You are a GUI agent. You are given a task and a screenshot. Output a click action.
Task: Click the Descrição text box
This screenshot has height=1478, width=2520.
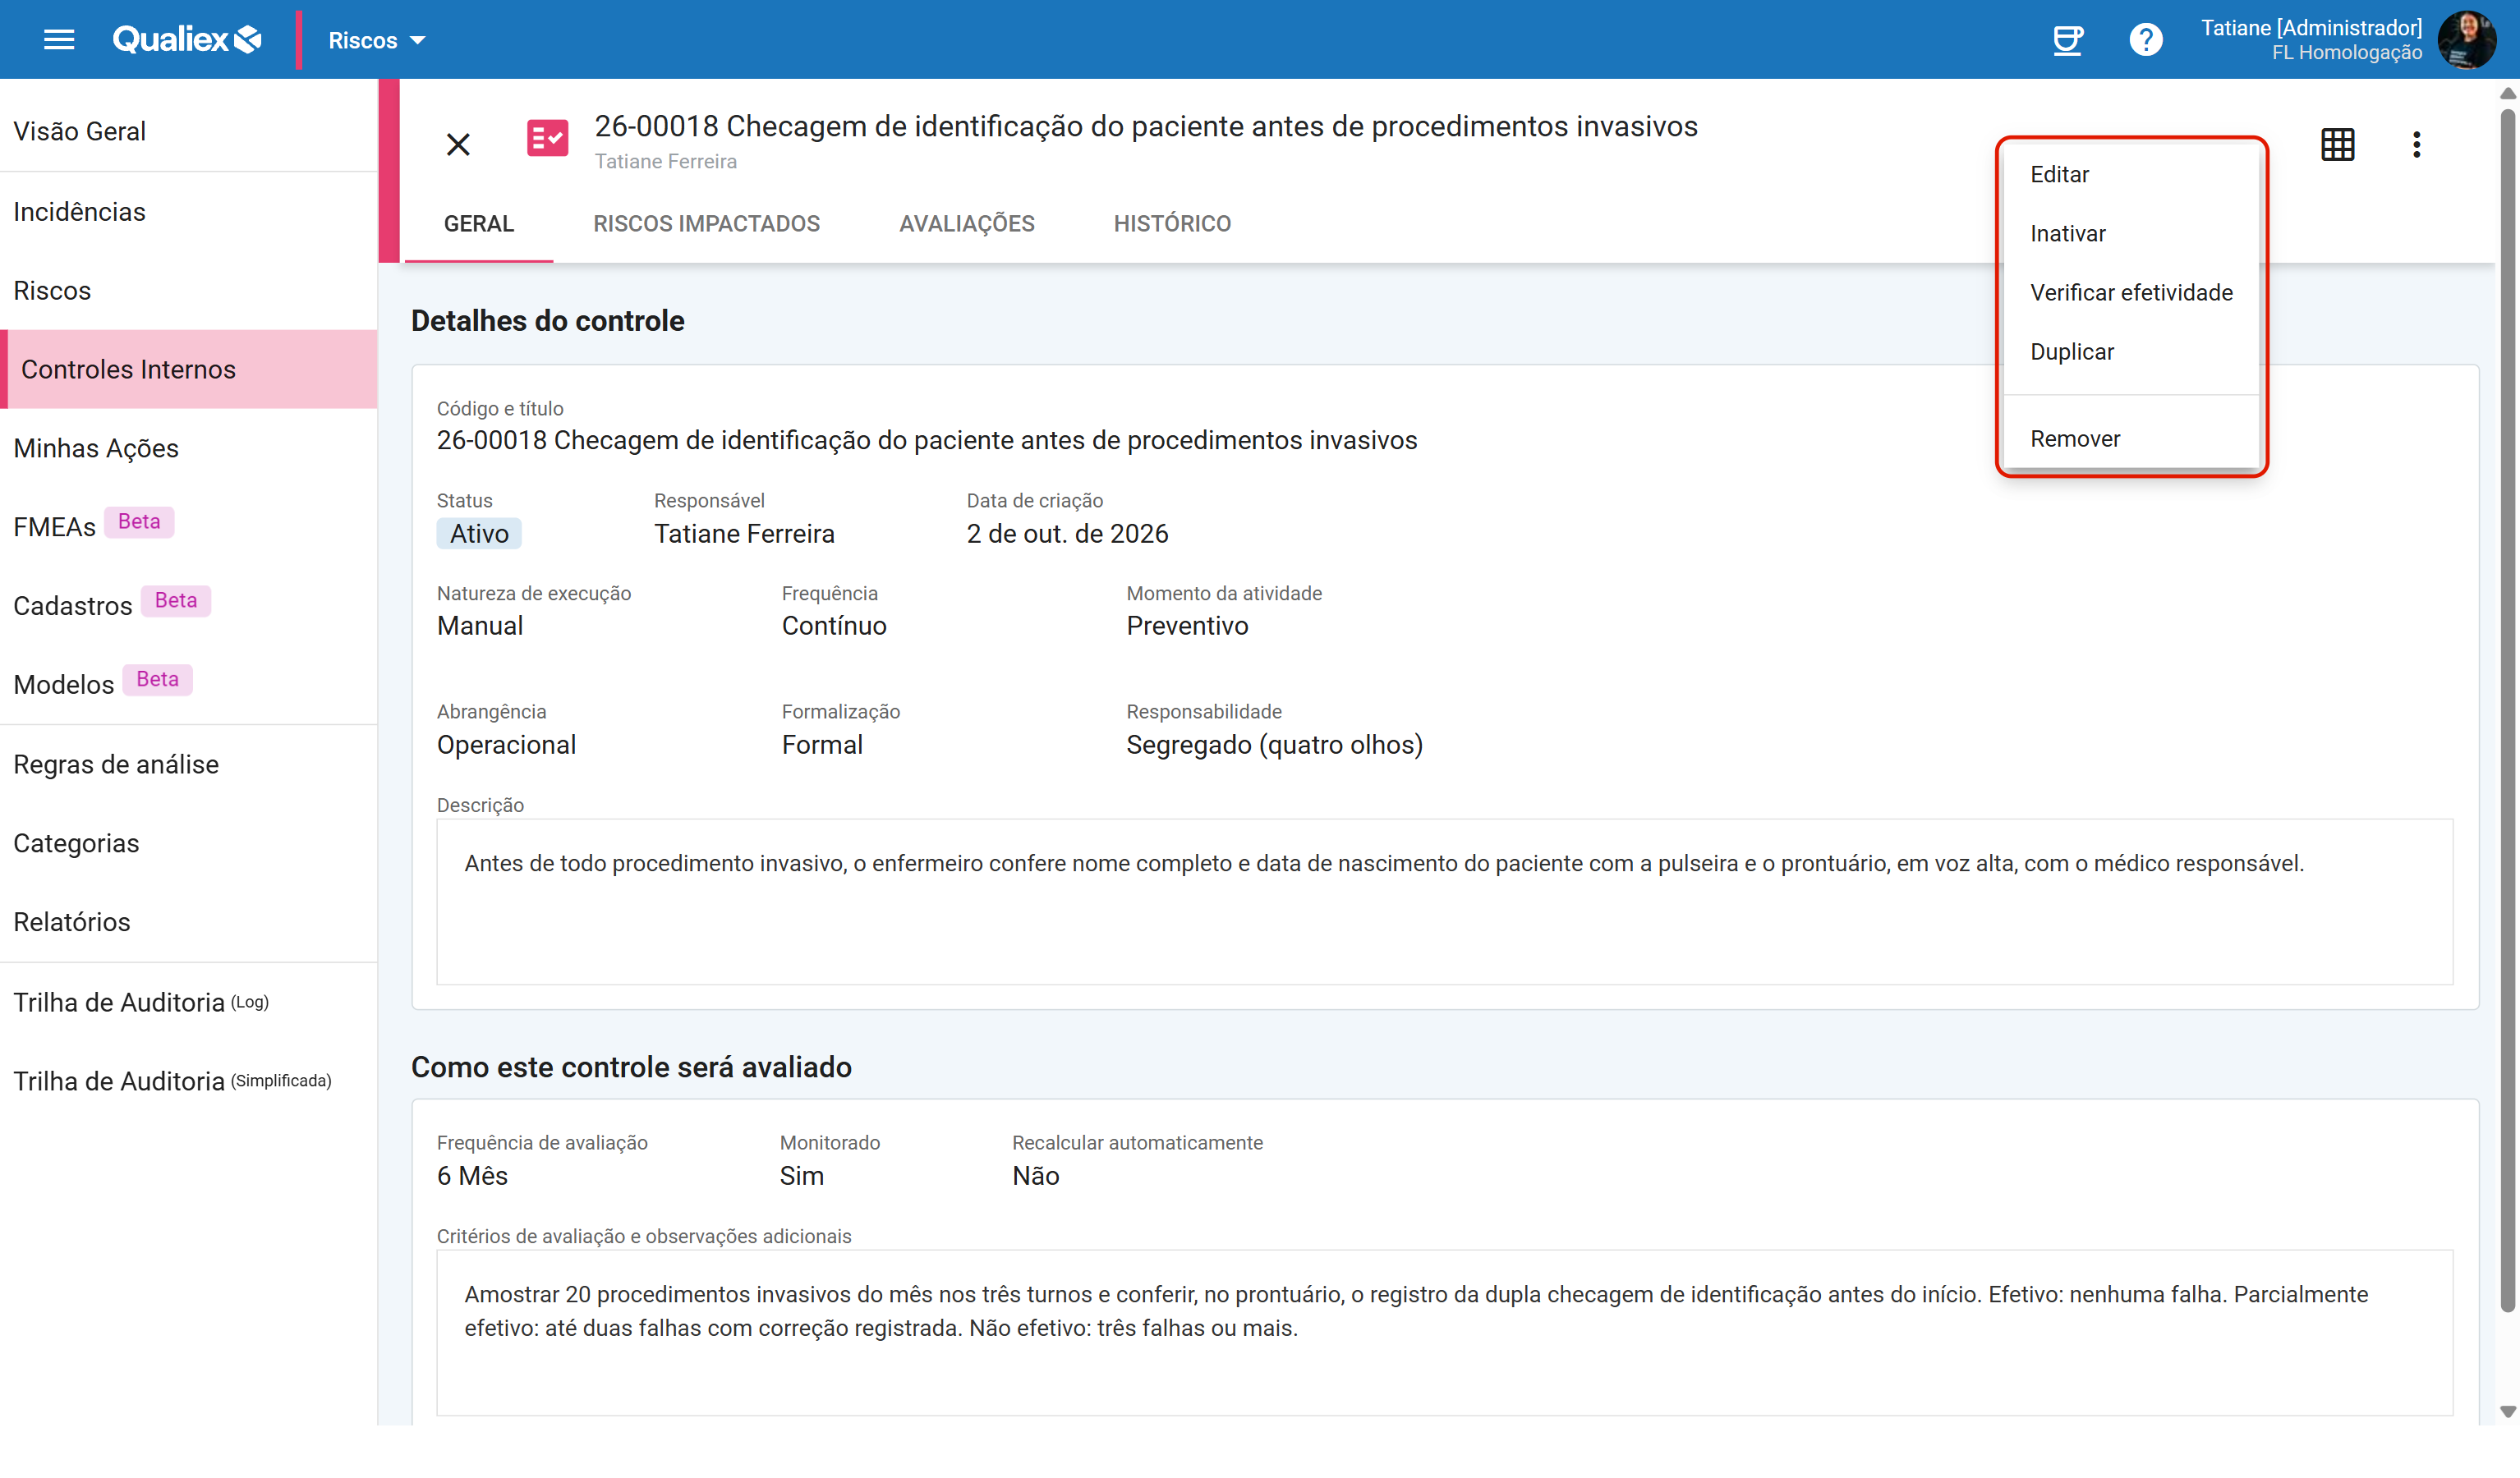pos(1444,902)
